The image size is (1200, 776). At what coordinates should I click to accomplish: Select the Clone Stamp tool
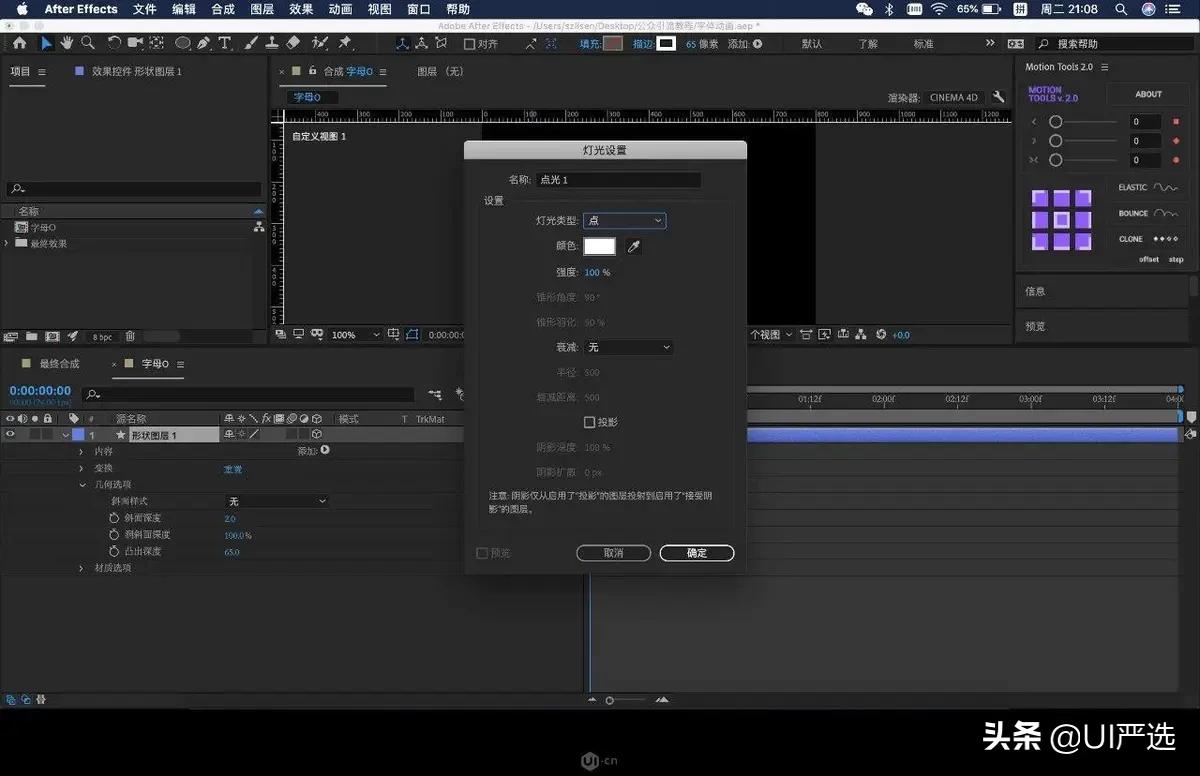click(x=272, y=43)
